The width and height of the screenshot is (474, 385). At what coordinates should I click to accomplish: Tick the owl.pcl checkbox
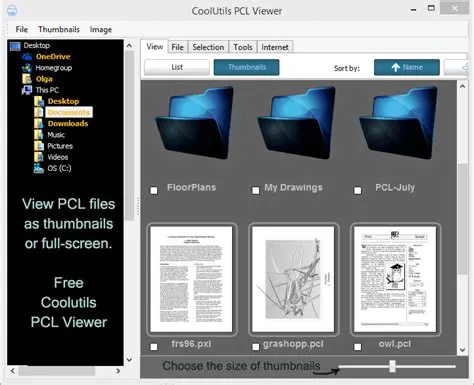click(x=358, y=347)
